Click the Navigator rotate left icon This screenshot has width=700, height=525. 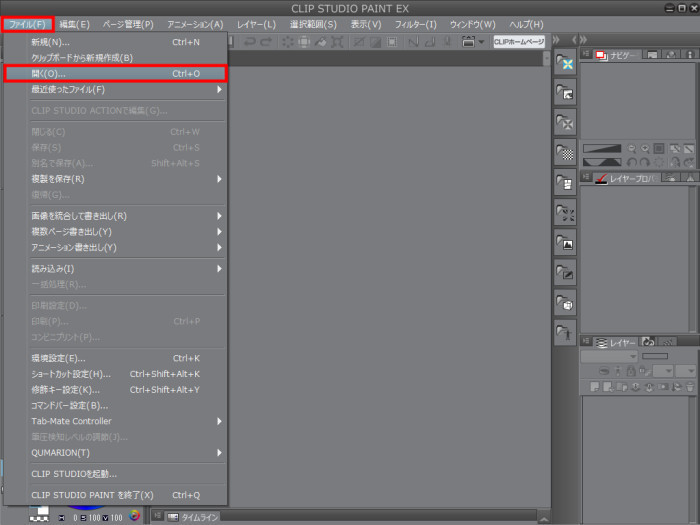tap(631, 162)
